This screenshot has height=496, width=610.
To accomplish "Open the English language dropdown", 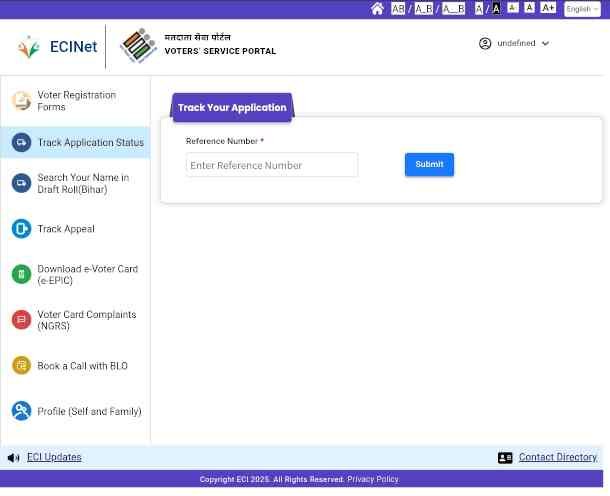I will tap(582, 9).
